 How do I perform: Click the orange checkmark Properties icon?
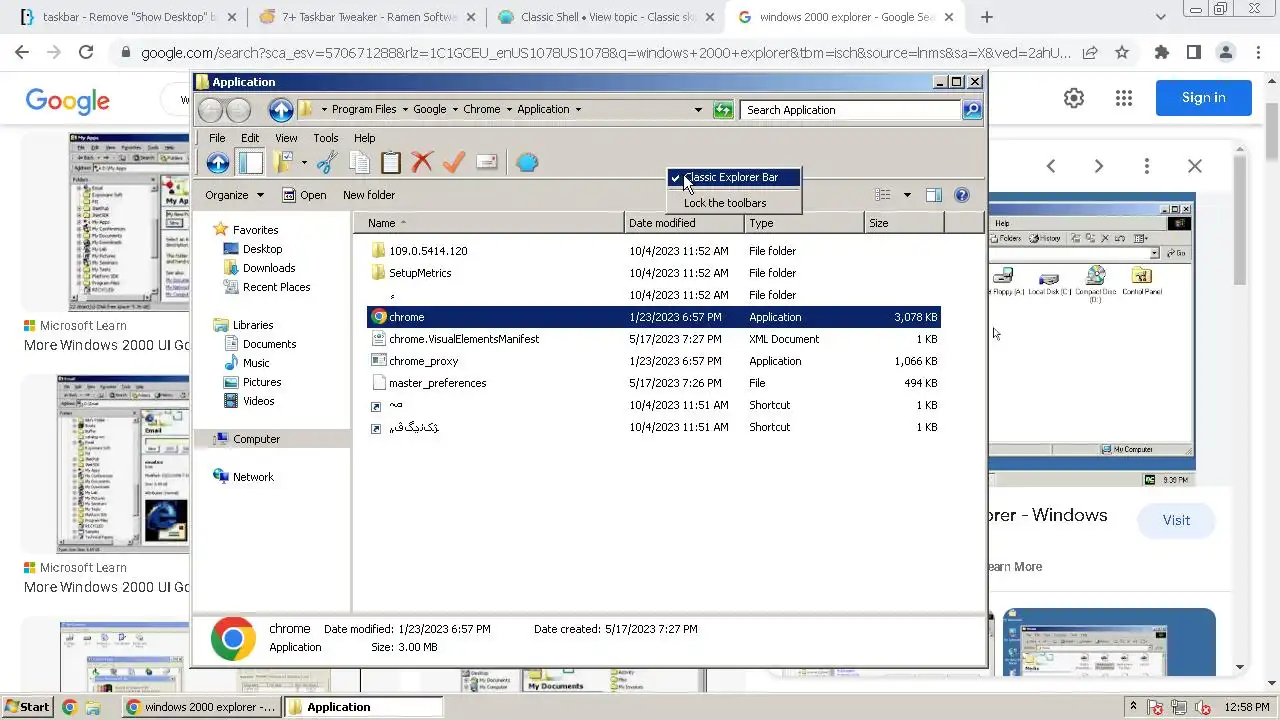pyautogui.click(x=454, y=162)
